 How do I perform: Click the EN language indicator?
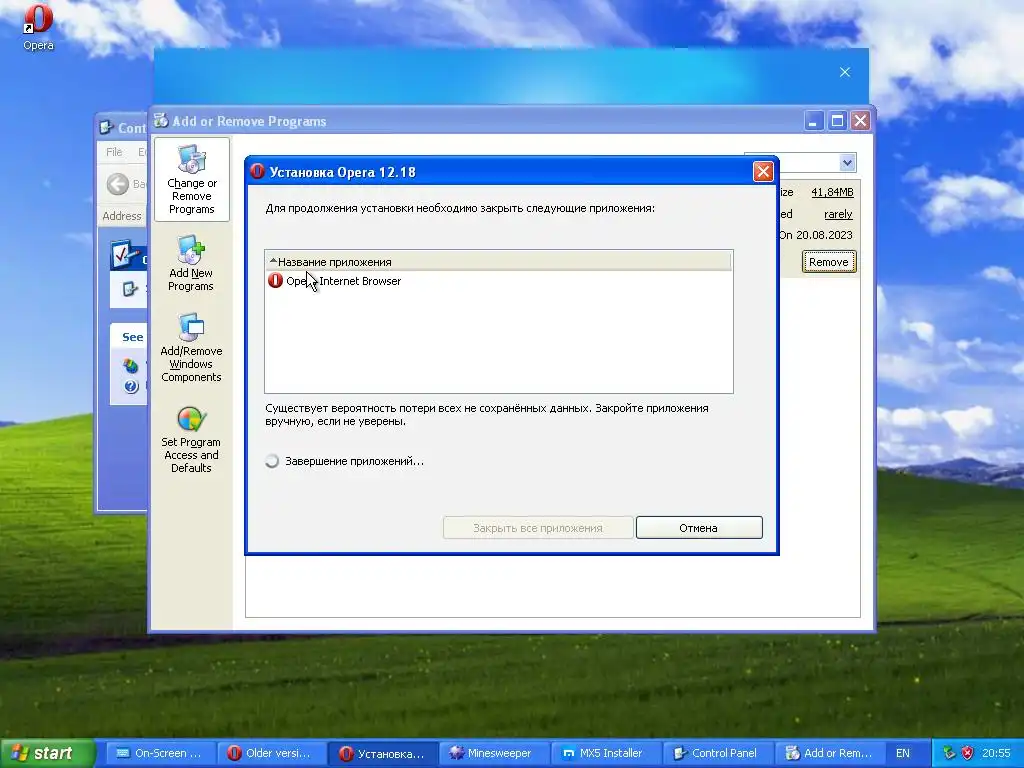pos(903,753)
